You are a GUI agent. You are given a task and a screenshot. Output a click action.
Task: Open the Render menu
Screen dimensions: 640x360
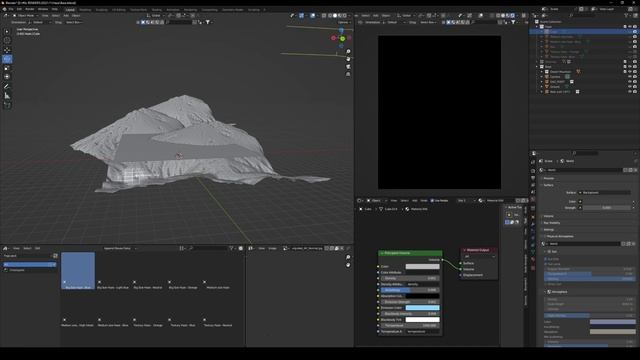tap(30, 9)
